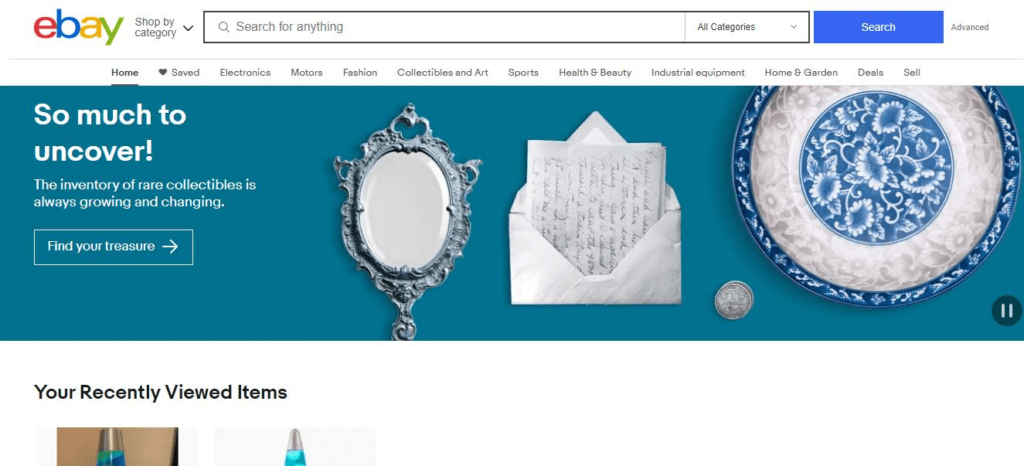Expand Shop by category chevron

click(x=188, y=28)
